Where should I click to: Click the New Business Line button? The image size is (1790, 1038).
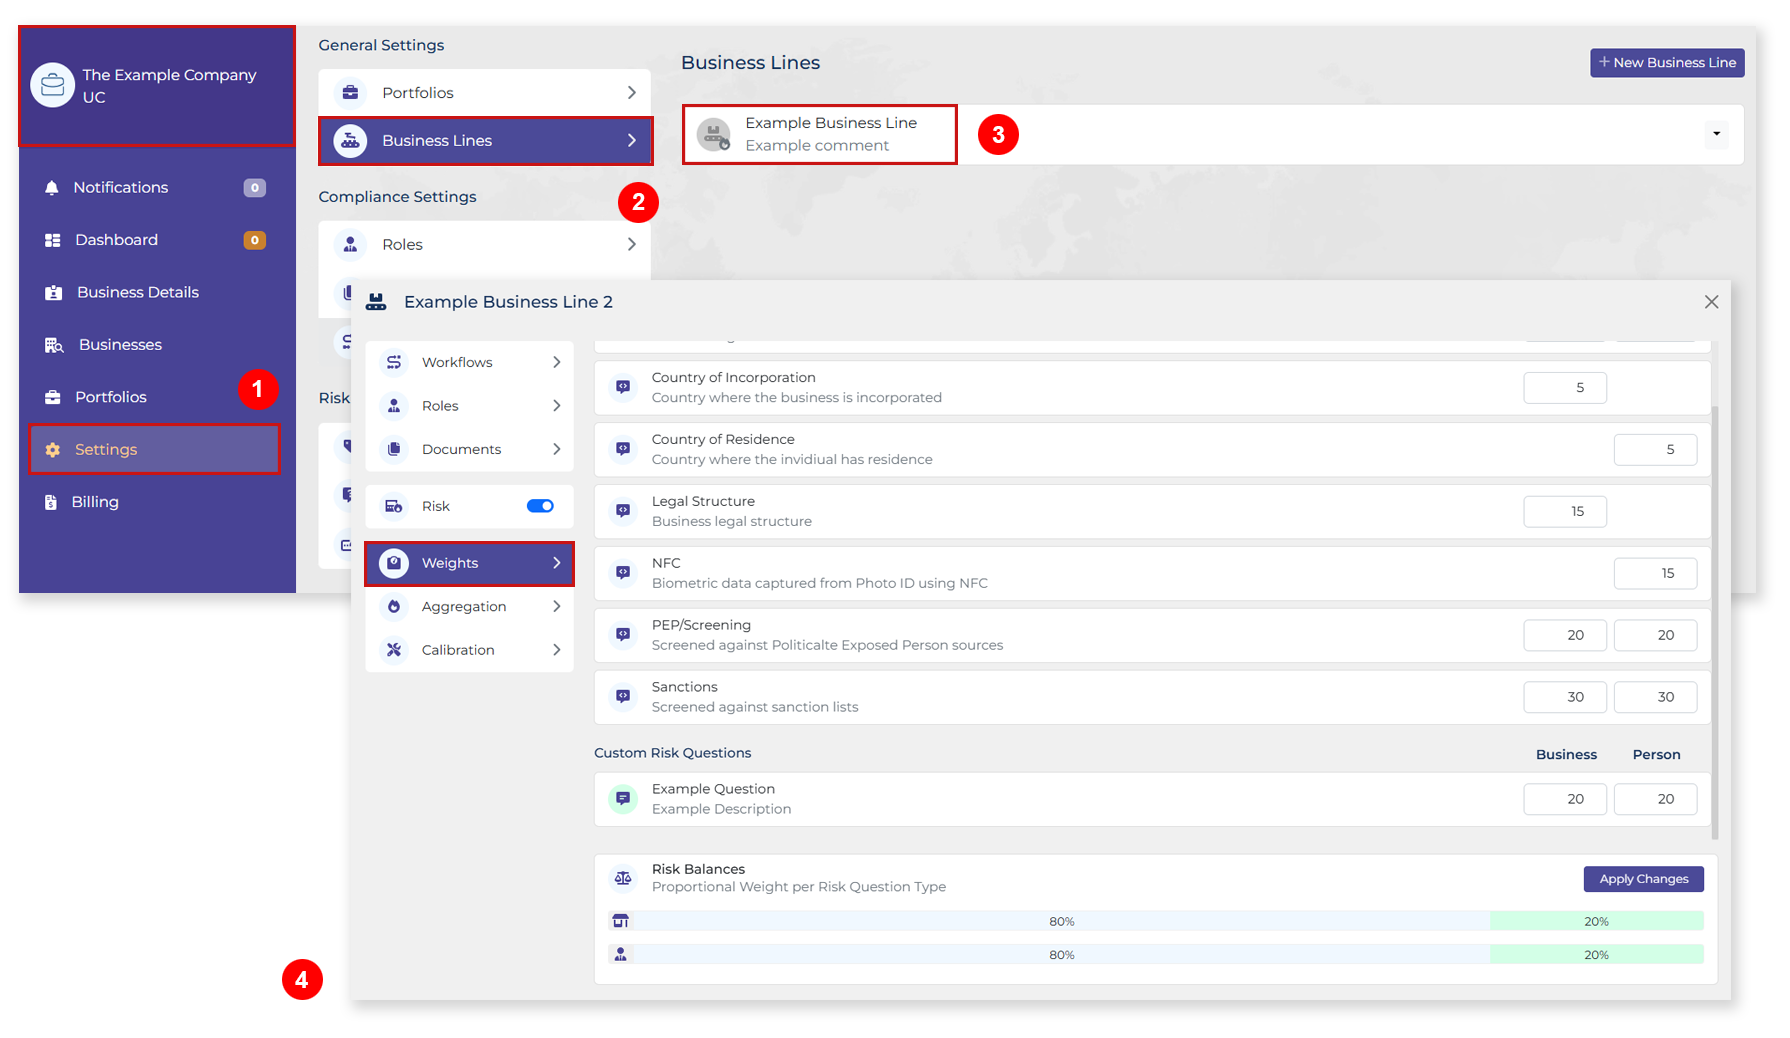click(x=1667, y=62)
